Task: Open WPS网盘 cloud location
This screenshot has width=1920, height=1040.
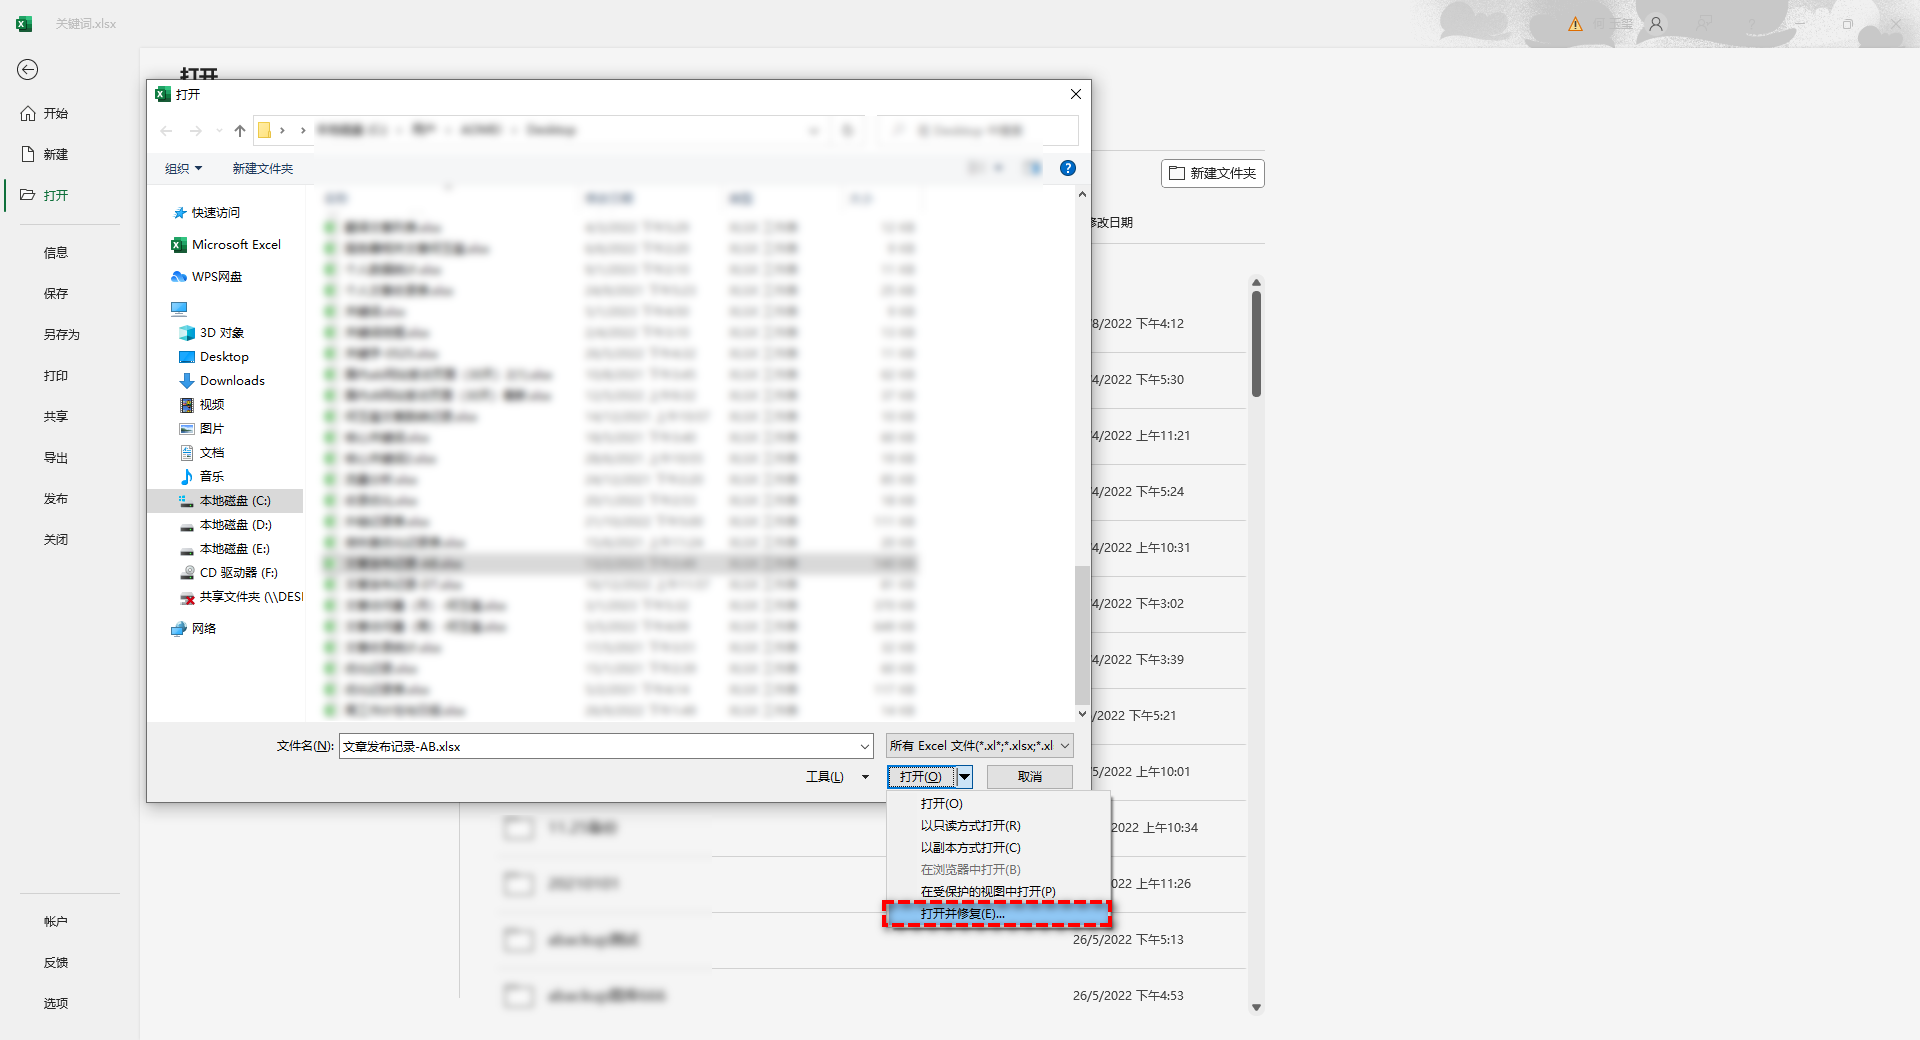Action: click(216, 277)
